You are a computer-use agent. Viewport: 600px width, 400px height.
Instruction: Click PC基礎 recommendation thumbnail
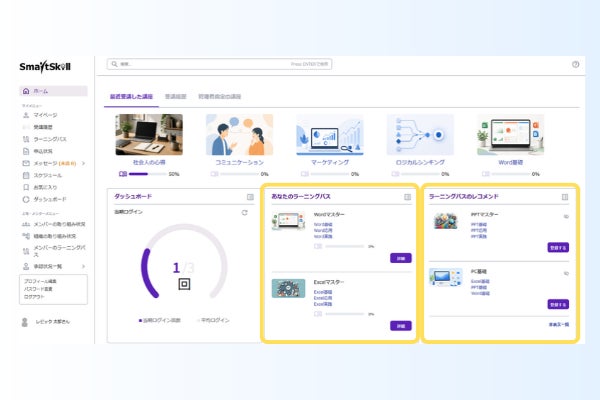446,278
